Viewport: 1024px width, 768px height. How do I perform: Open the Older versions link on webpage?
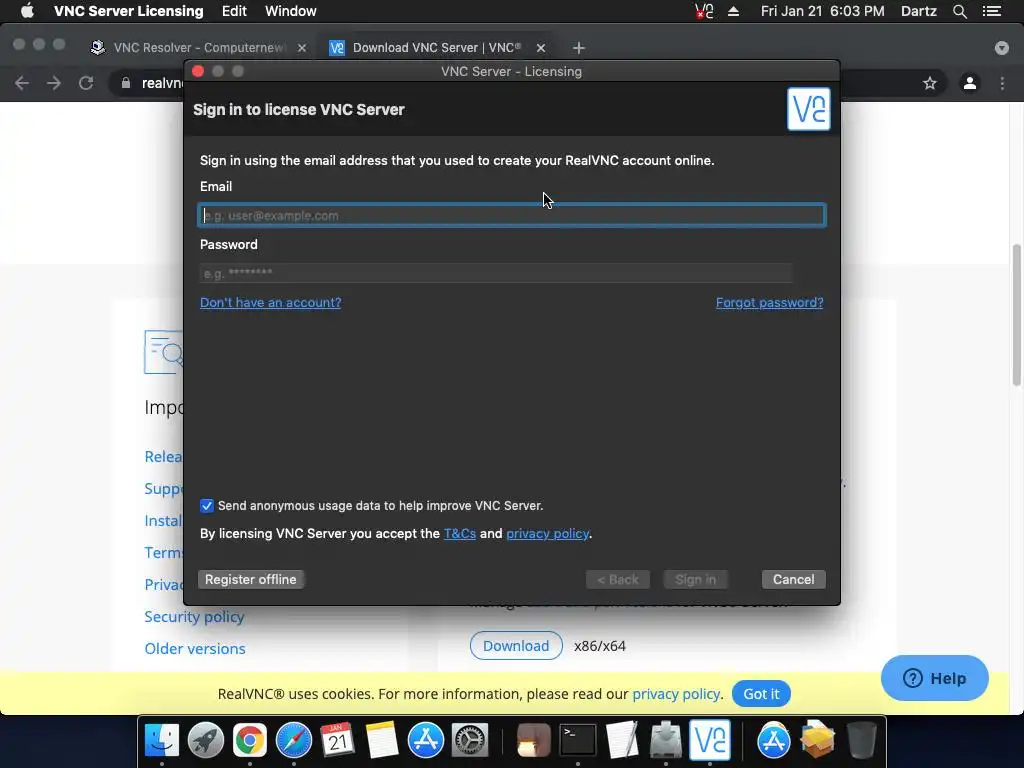(x=195, y=648)
